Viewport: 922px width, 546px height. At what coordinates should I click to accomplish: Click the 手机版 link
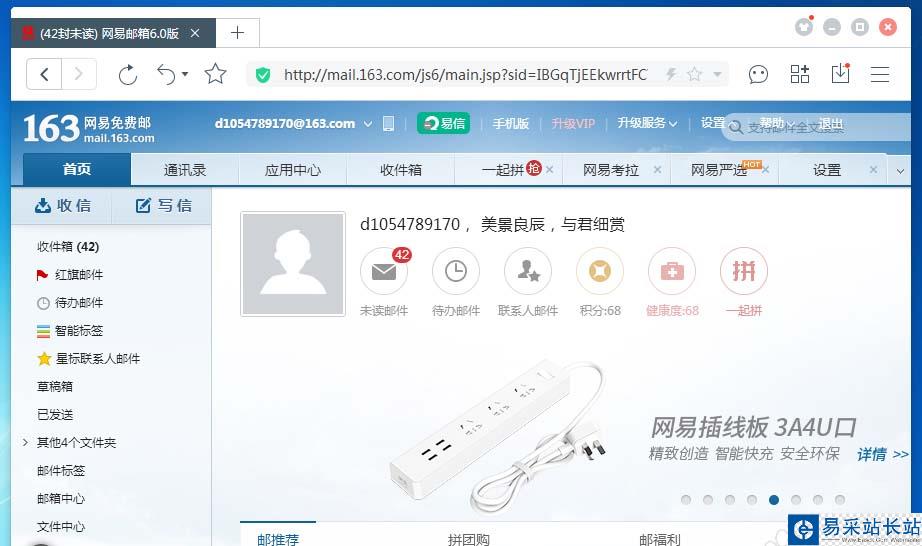510,123
